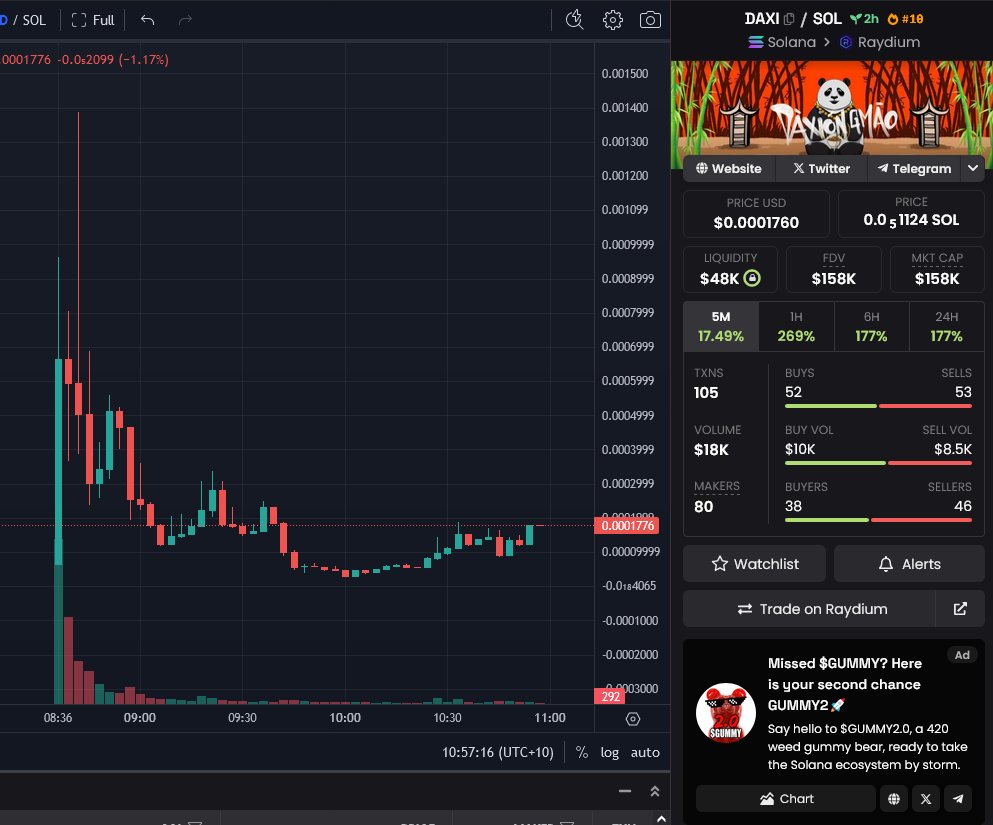Screen dimensions: 993x825
Task: Open time axis go-to-date target icon
Action: coord(633,719)
